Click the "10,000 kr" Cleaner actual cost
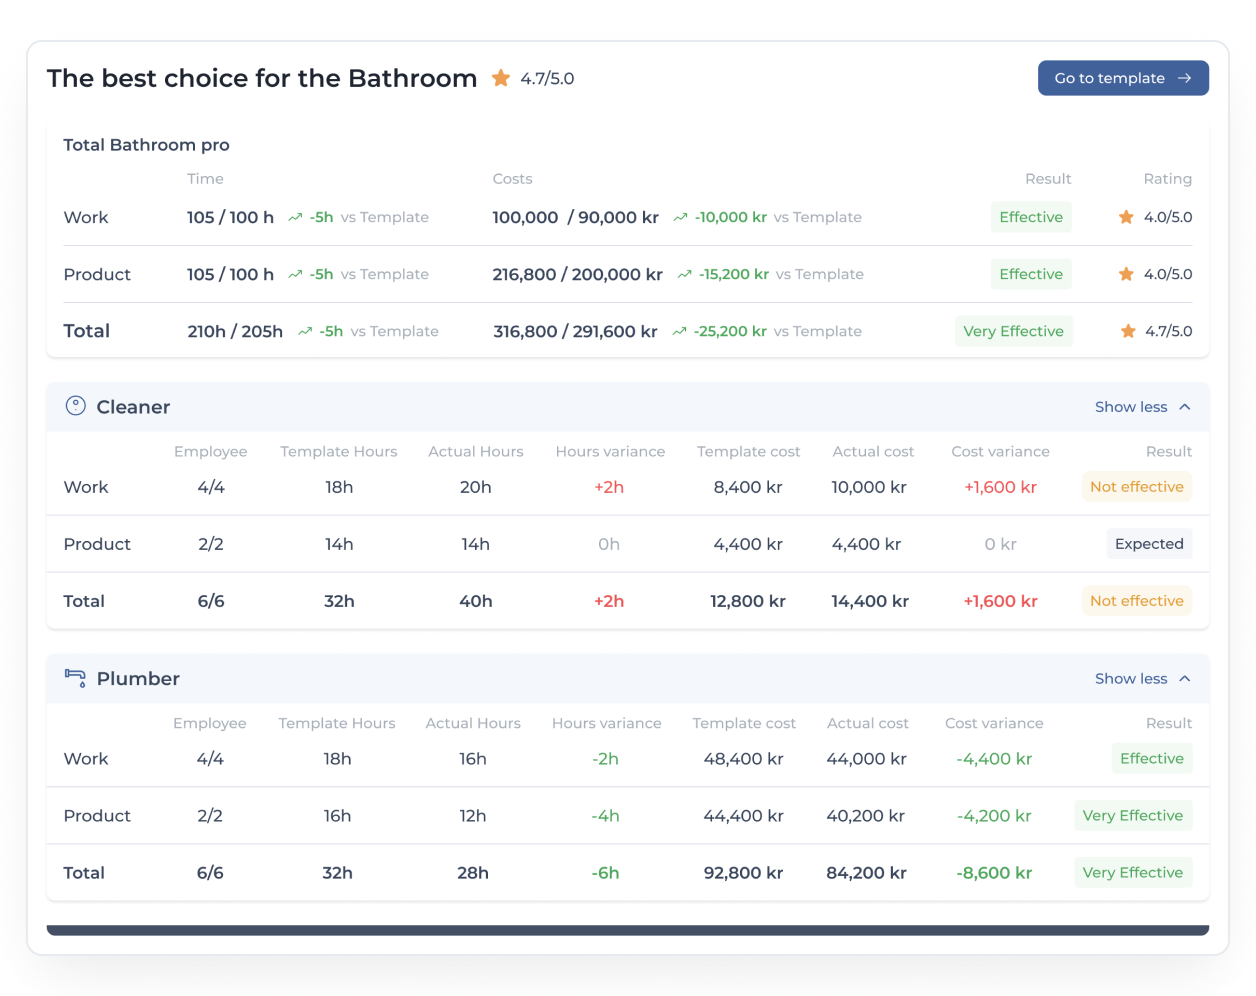Screen dimensions: 1256x996 click(869, 487)
